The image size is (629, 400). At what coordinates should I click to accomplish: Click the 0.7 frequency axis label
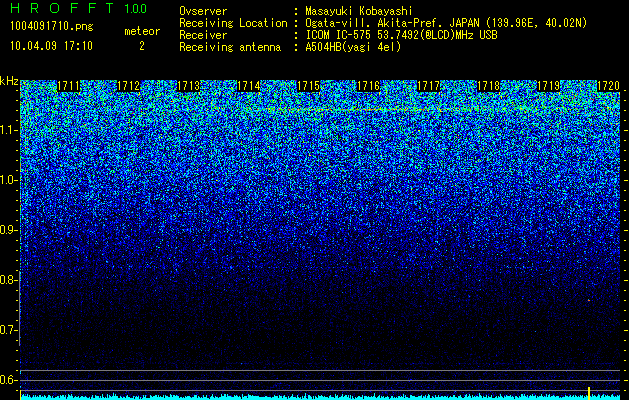(x=9, y=330)
